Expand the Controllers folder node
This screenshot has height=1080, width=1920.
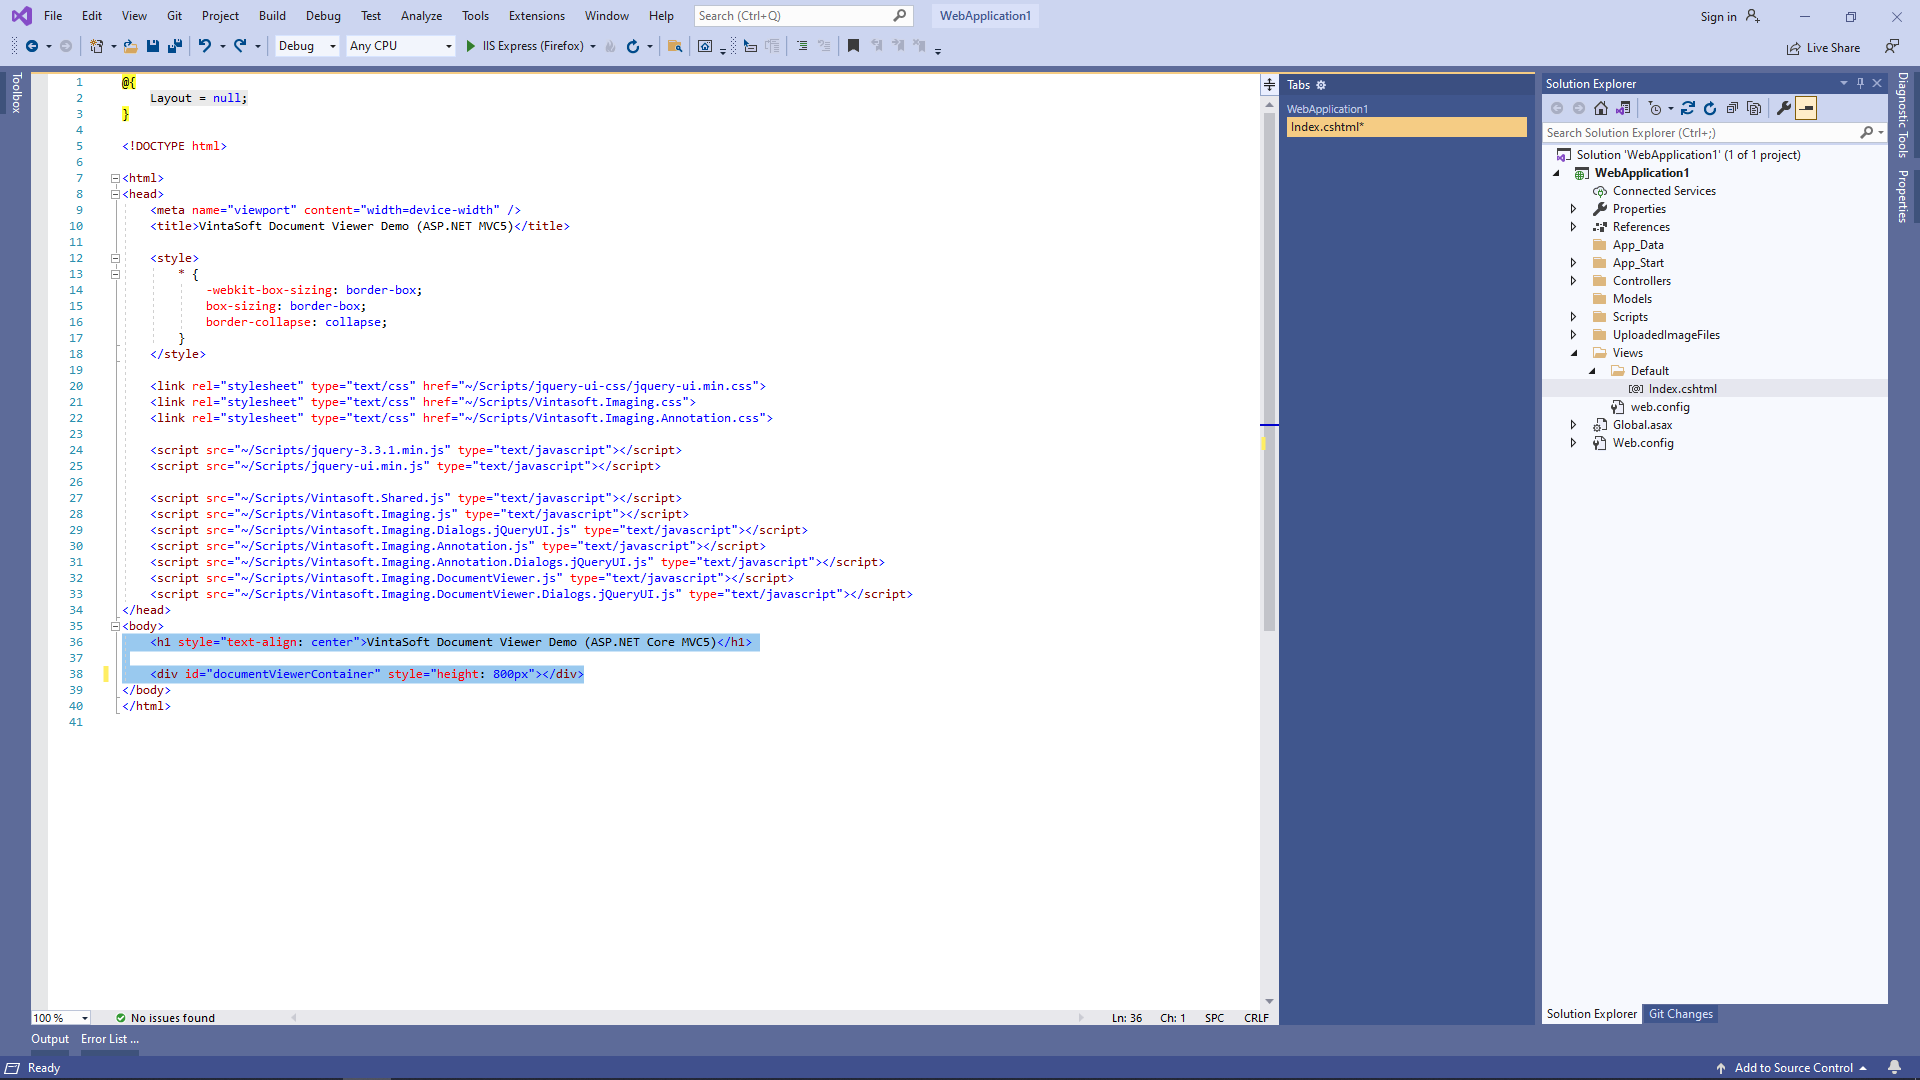click(x=1573, y=281)
